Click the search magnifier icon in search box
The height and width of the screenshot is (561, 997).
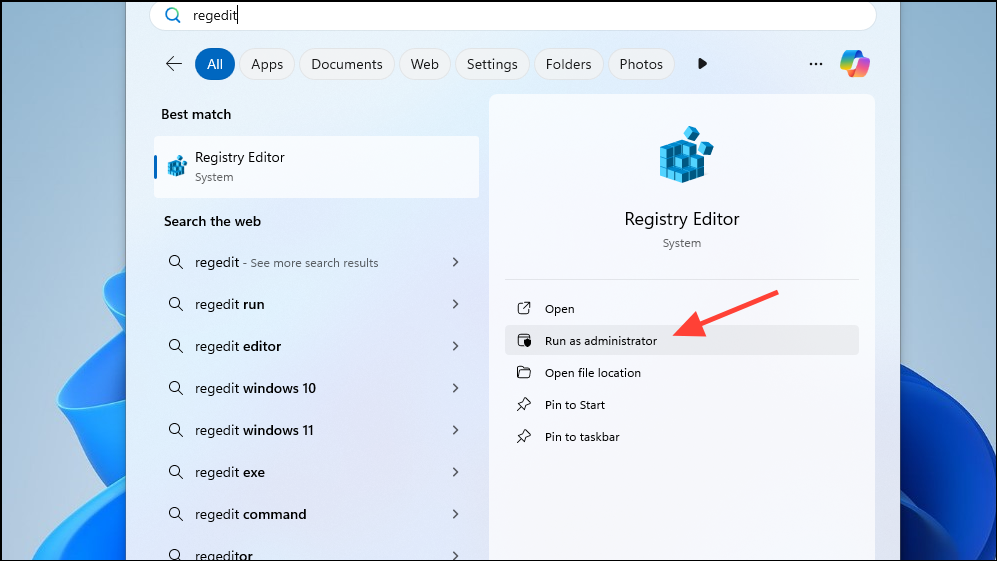pyautogui.click(x=173, y=15)
